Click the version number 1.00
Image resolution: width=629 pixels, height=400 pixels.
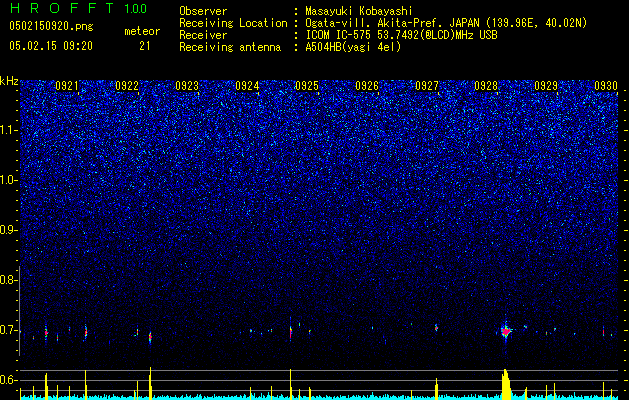coord(136,9)
